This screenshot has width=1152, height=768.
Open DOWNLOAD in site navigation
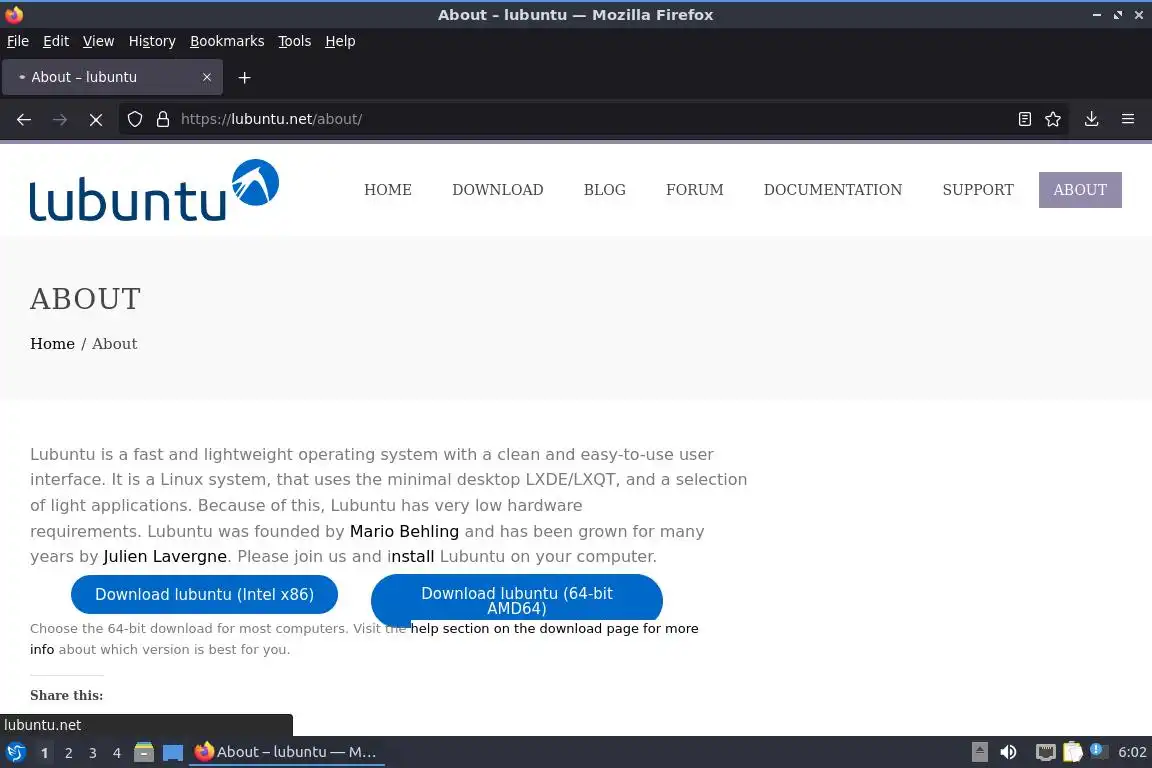tap(497, 190)
